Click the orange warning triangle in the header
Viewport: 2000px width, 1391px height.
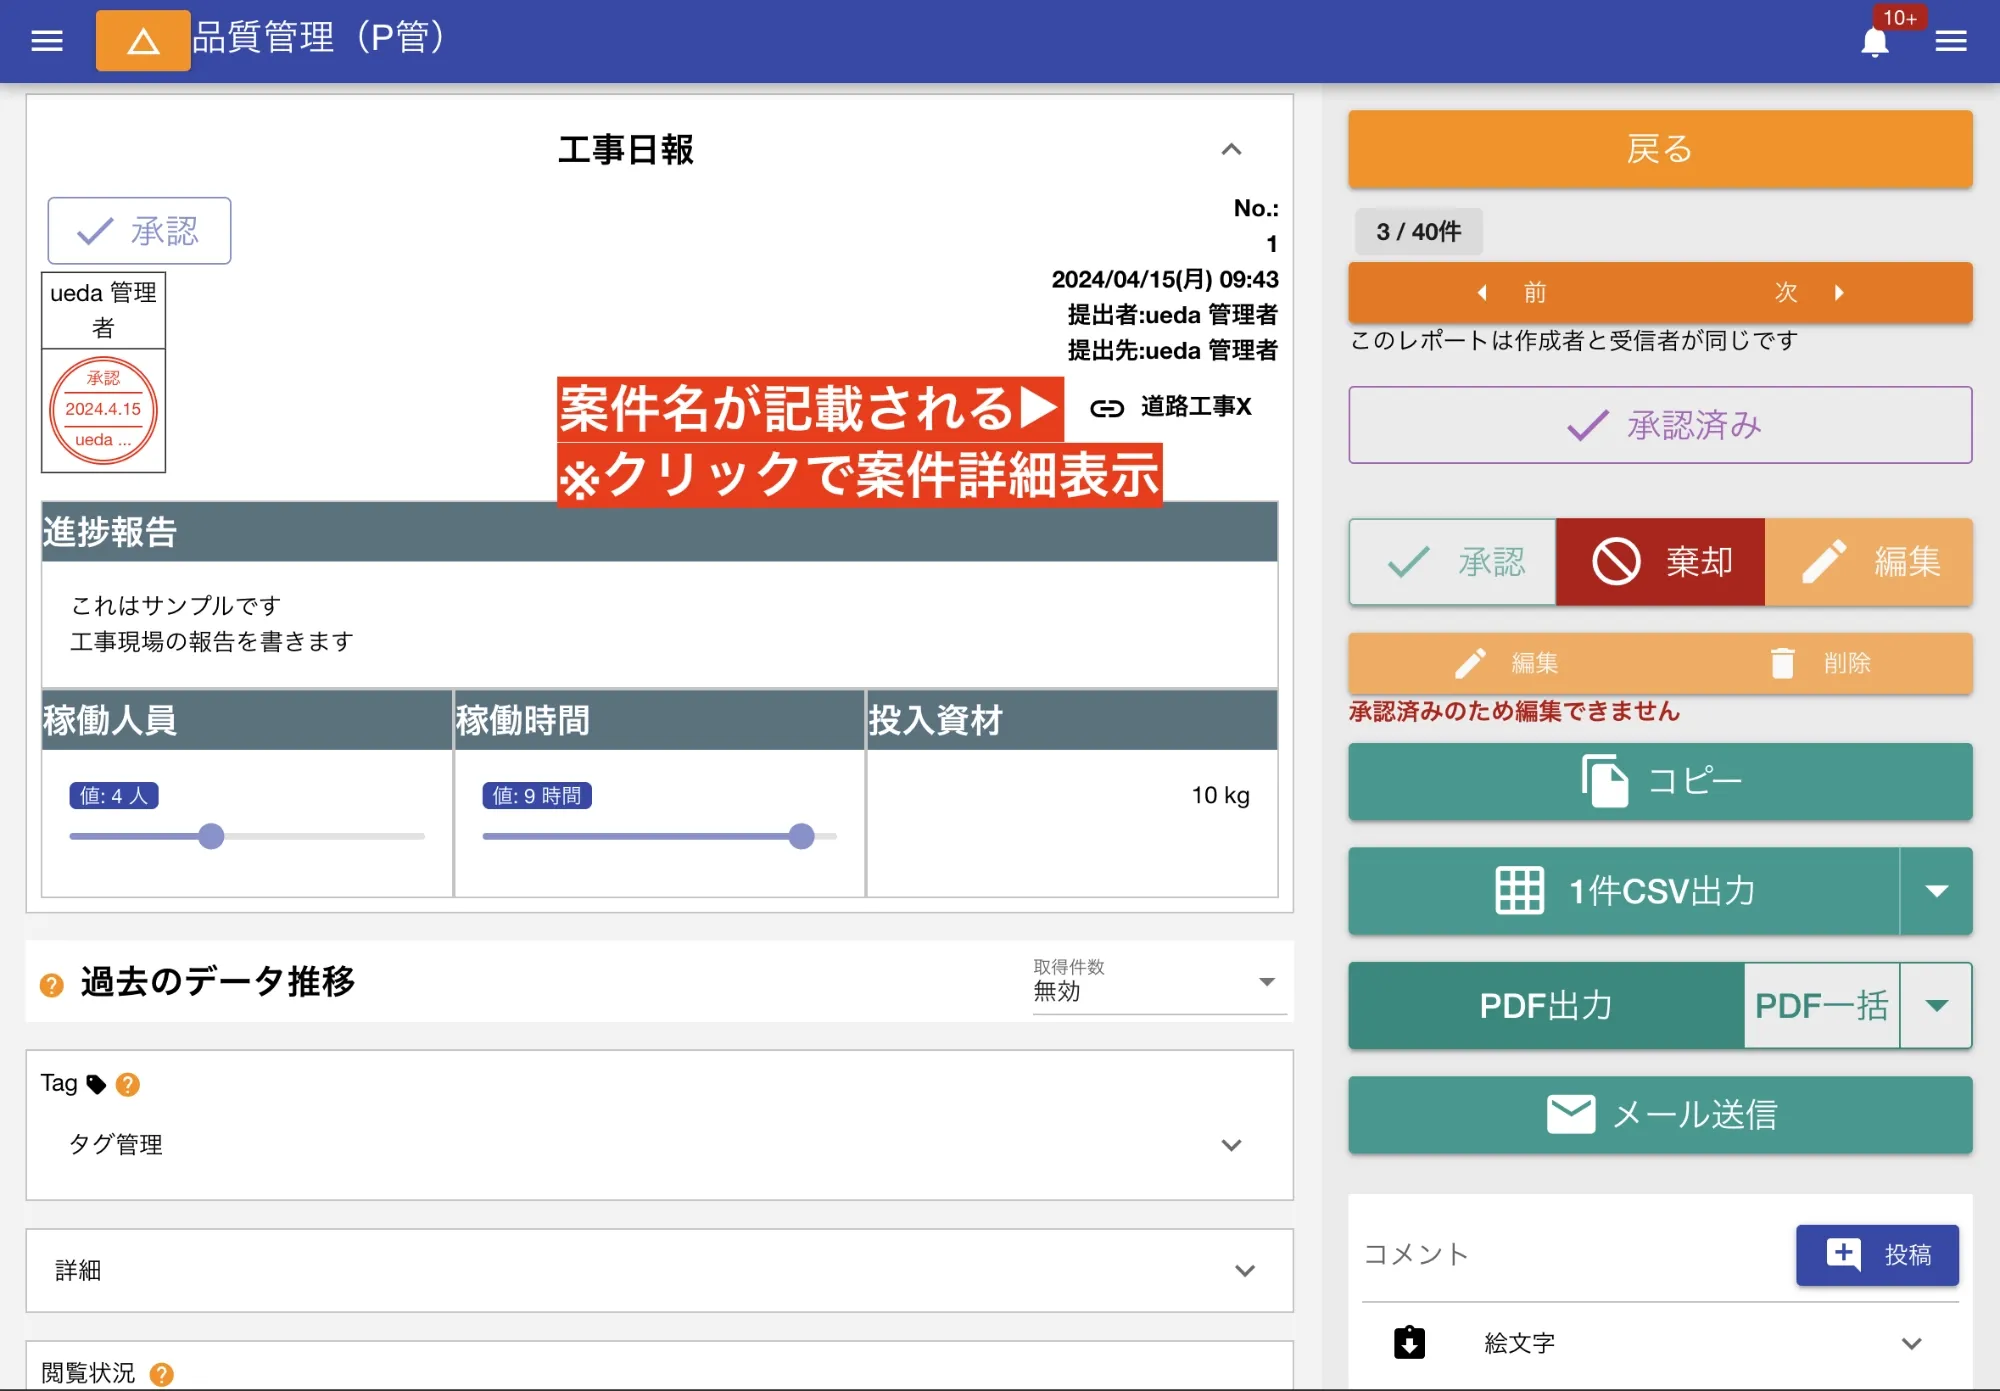[142, 40]
